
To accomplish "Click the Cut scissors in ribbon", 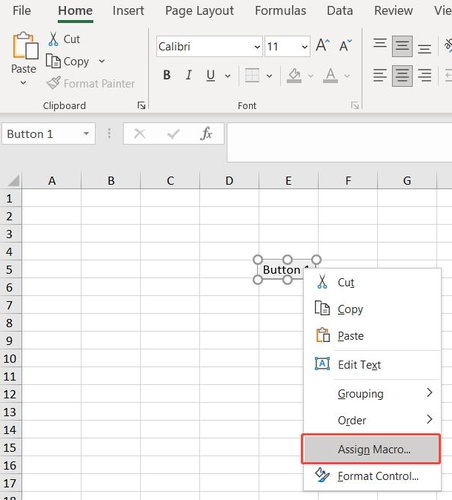I will tap(53, 39).
